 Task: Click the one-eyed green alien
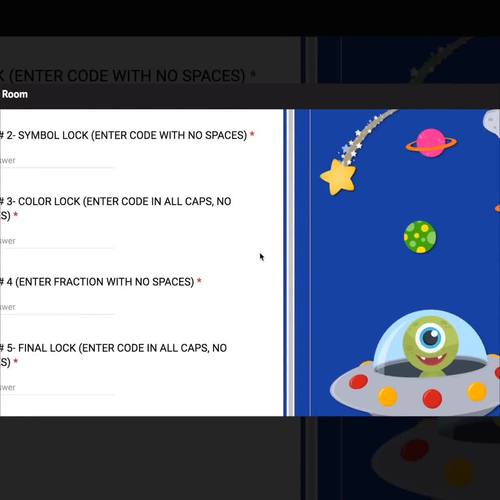tap(430, 345)
